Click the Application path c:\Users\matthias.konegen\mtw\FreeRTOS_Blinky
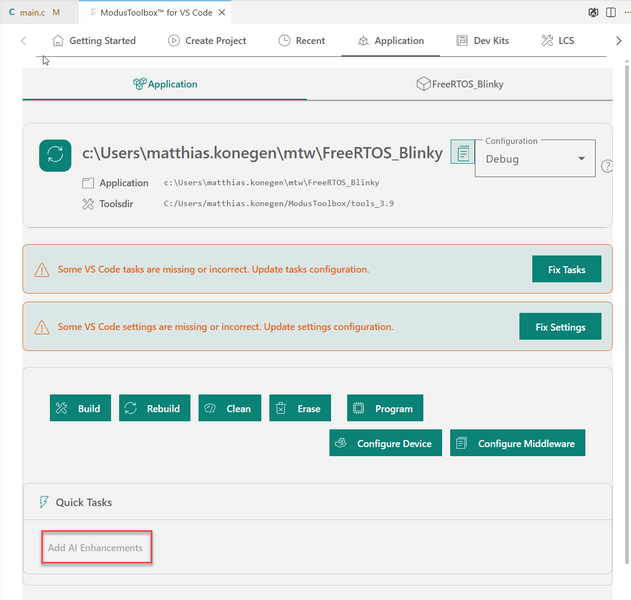Viewport: 631px width, 600px height. [272, 183]
